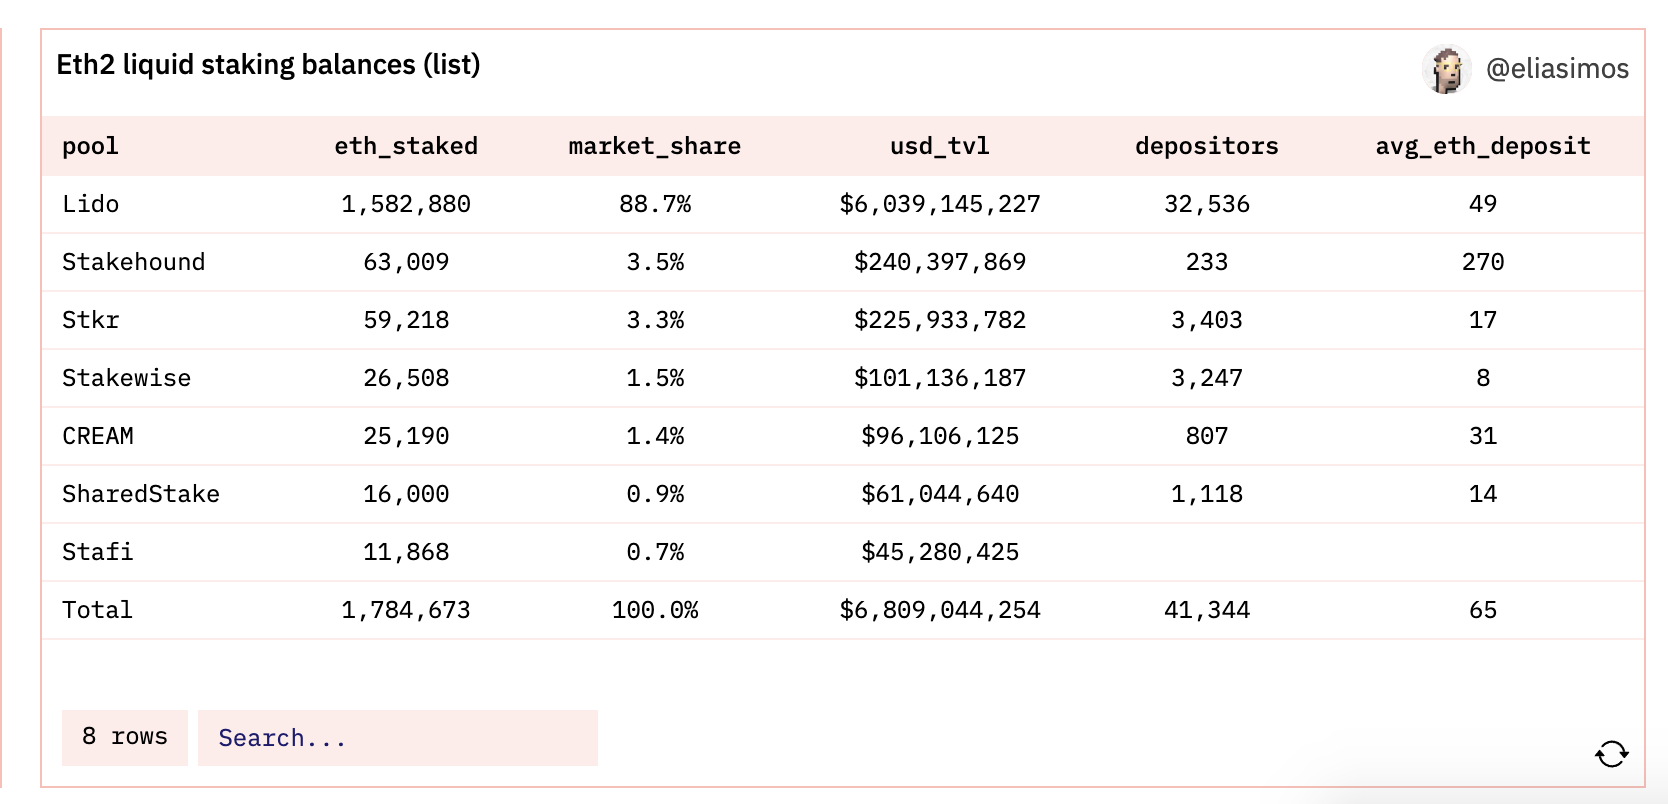
Task: Click Stafi's market share 0.7%
Action: [655, 552]
